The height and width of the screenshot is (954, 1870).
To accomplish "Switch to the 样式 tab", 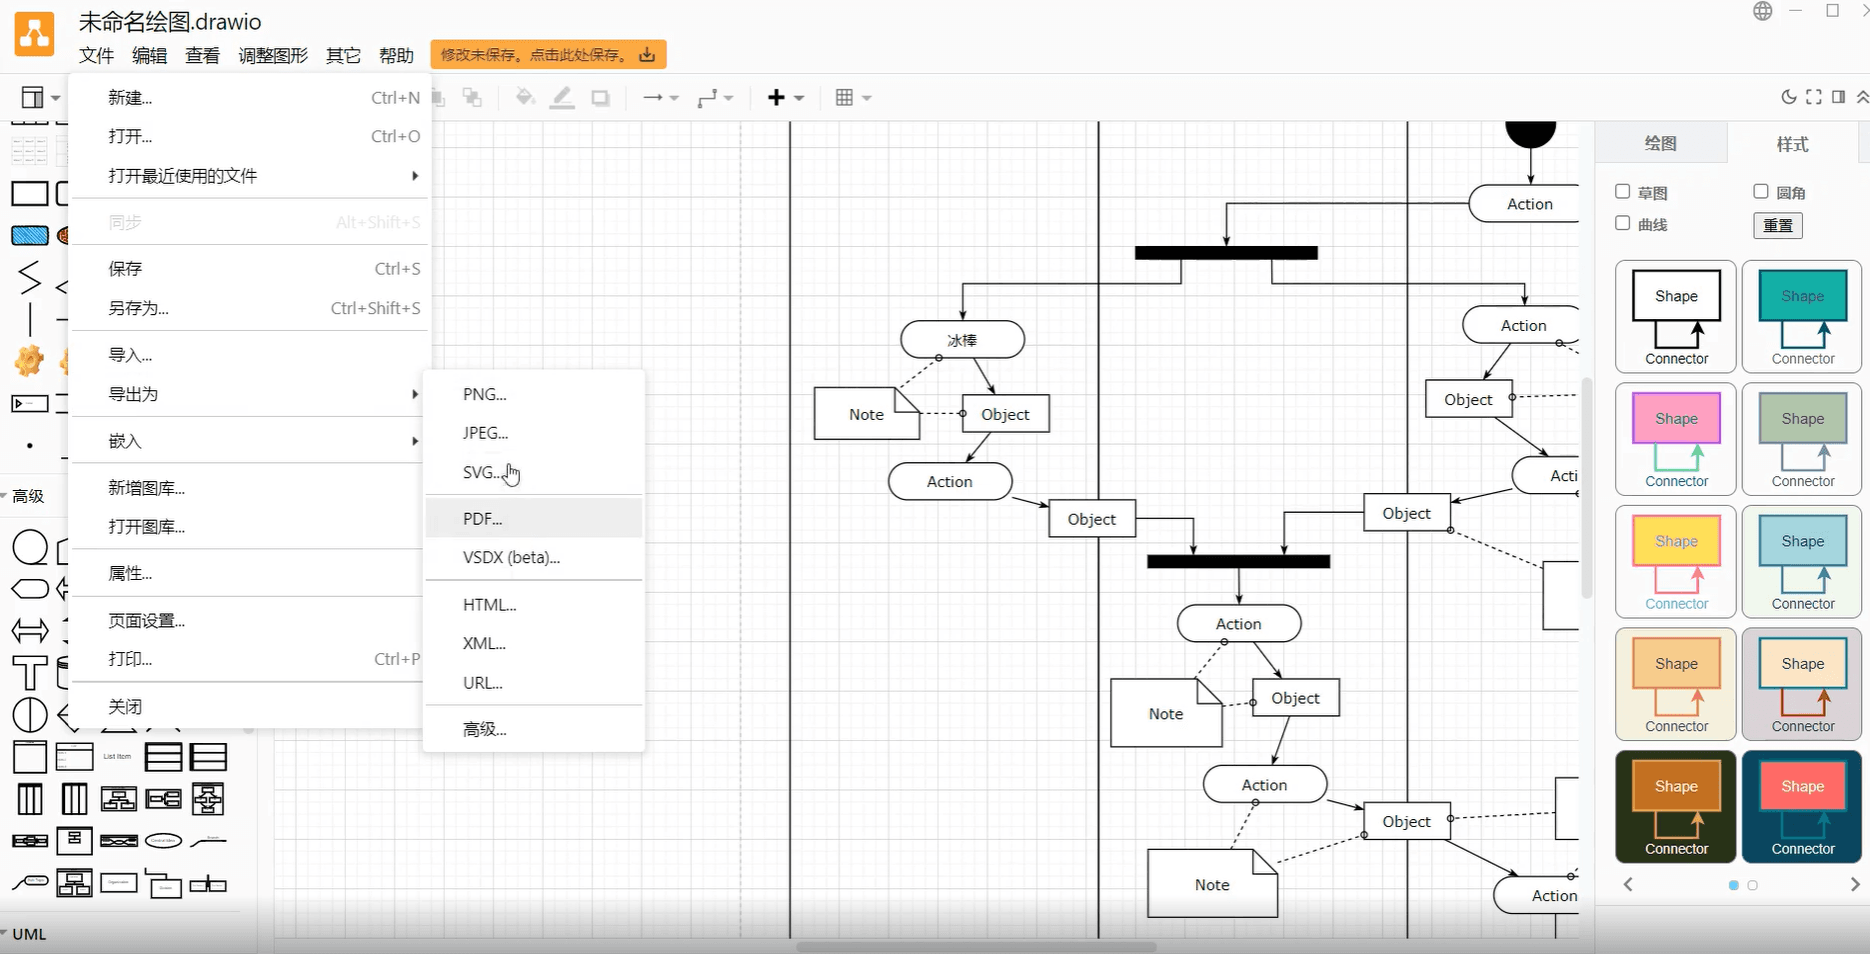I will [1792, 144].
